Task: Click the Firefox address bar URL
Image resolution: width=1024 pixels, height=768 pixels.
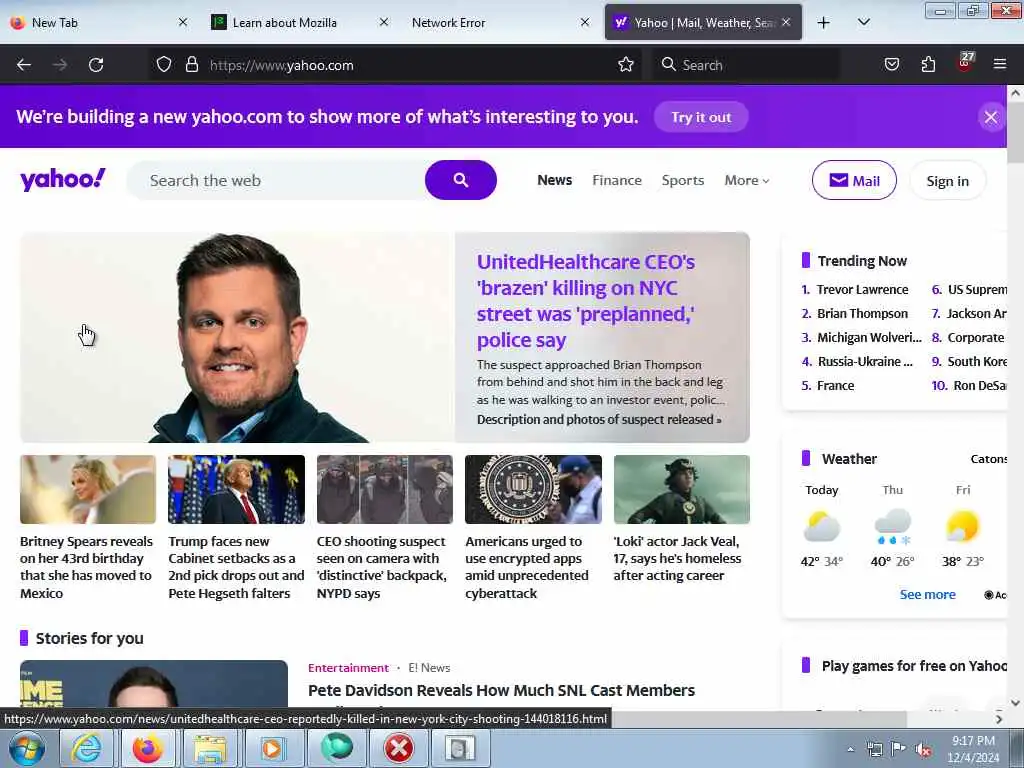Action: (281, 65)
